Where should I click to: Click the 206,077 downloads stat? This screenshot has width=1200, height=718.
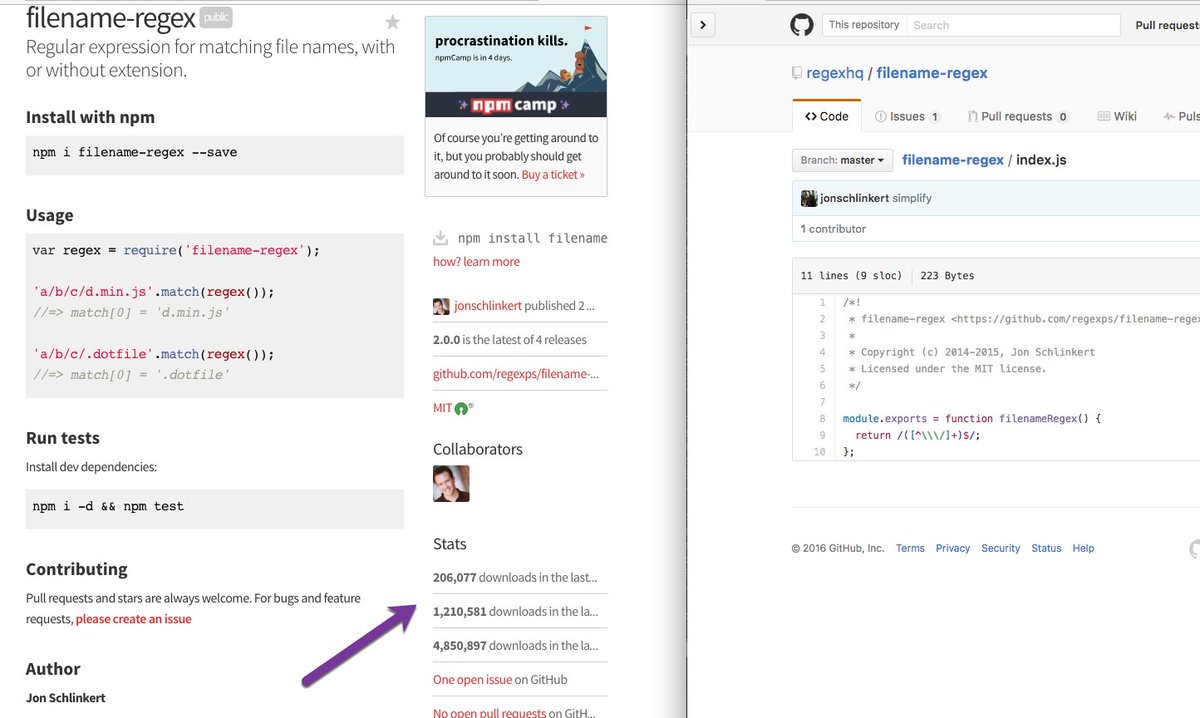(515, 577)
